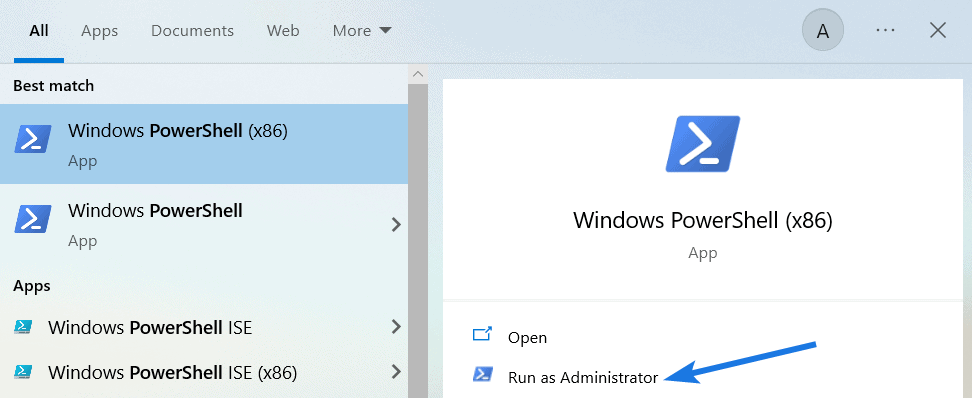The image size is (972, 398).
Task: Click the Open action icon
Action: point(482,335)
